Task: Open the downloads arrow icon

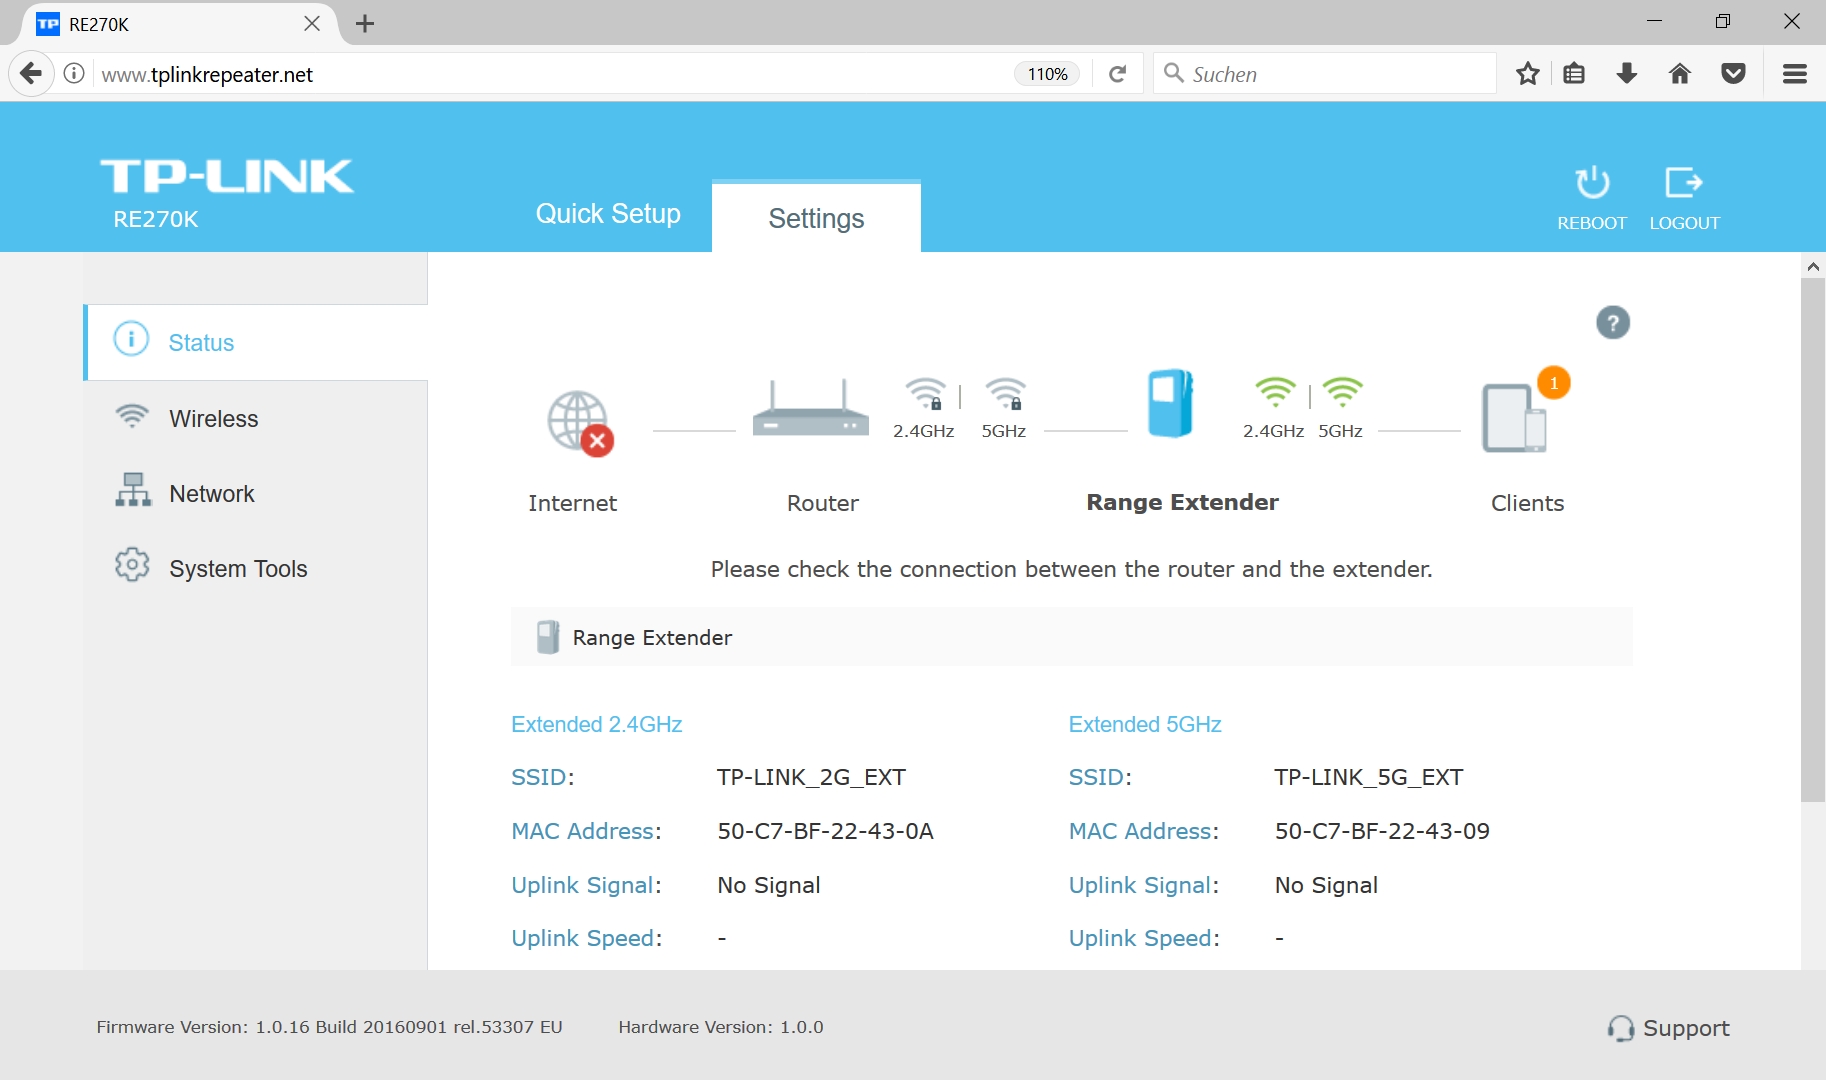Action: 1627,74
